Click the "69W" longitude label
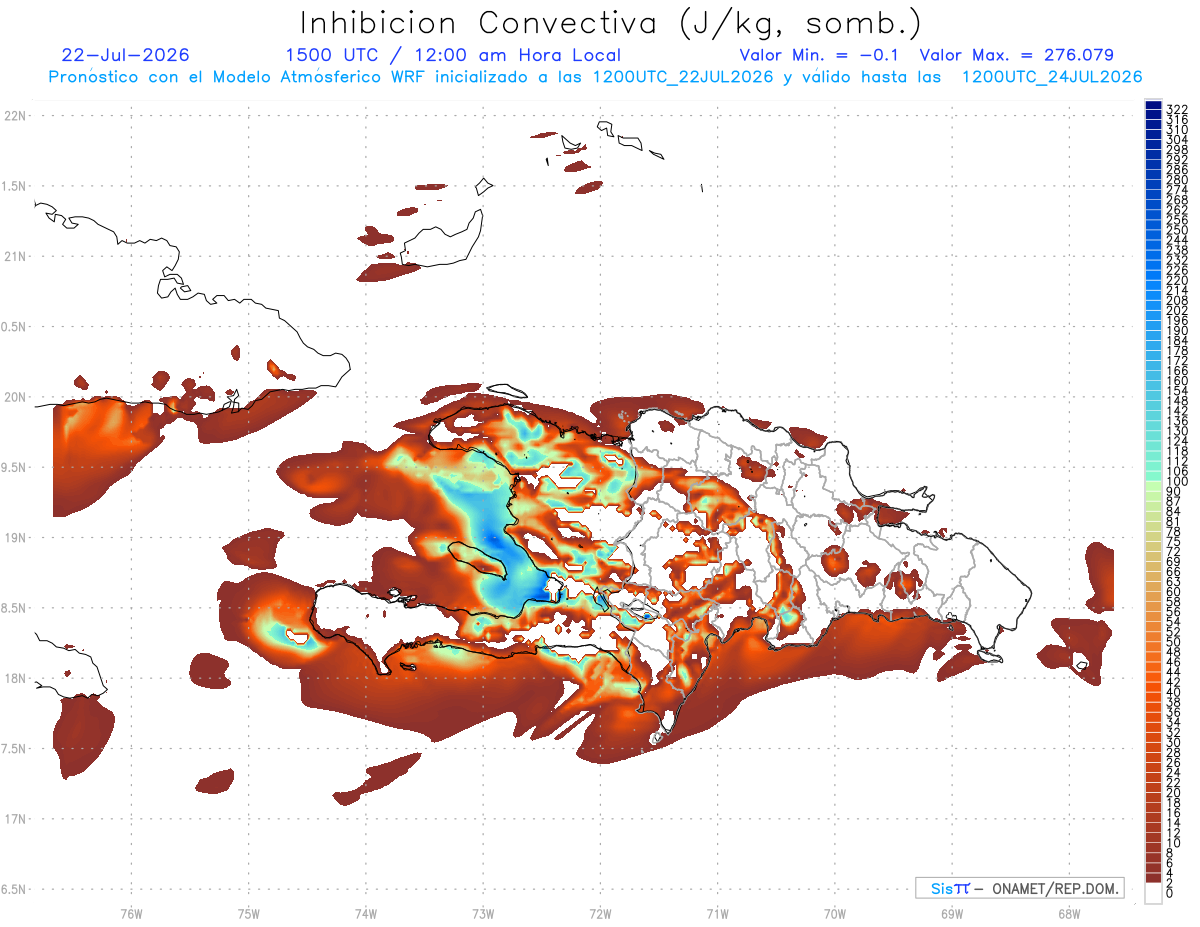This screenshot has width=1200, height=927. [952, 914]
